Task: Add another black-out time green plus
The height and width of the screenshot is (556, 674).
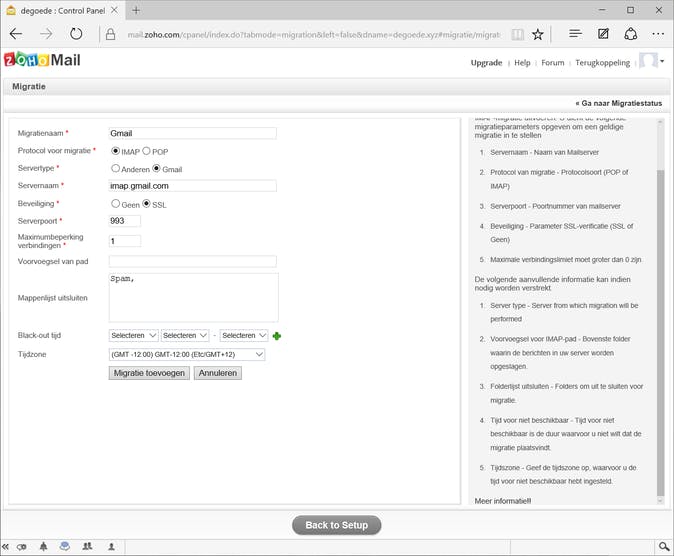Action: 277,336
